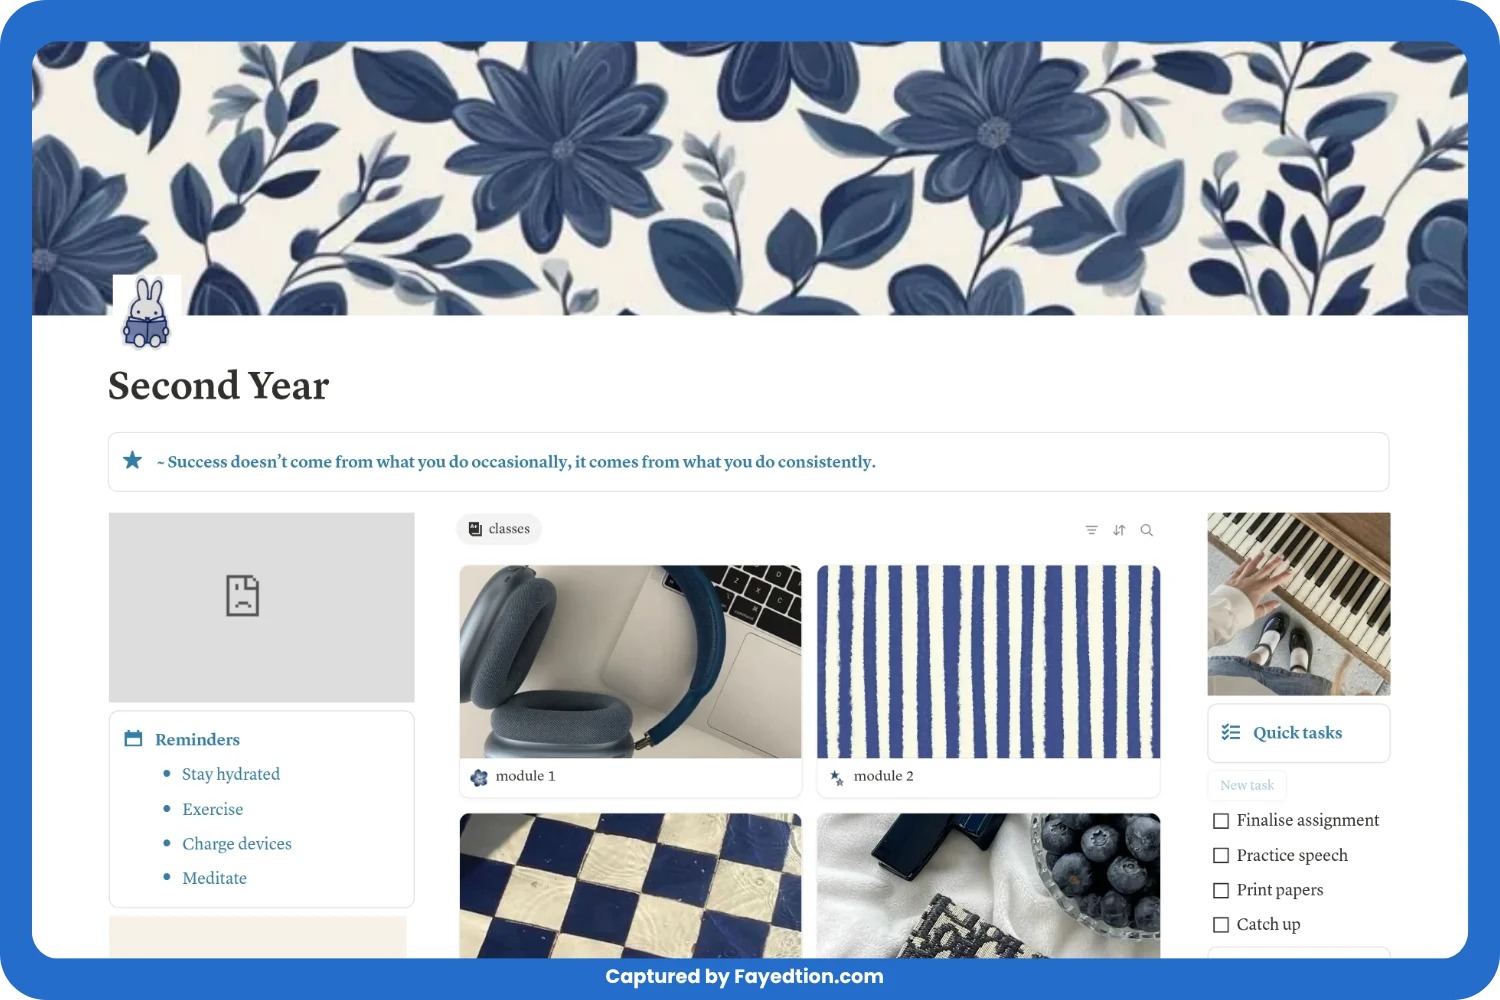Image resolution: width=1500 pixels, height=1000 pixels.
Task: Check off the Catch up task
Action: click(1221, 925)
